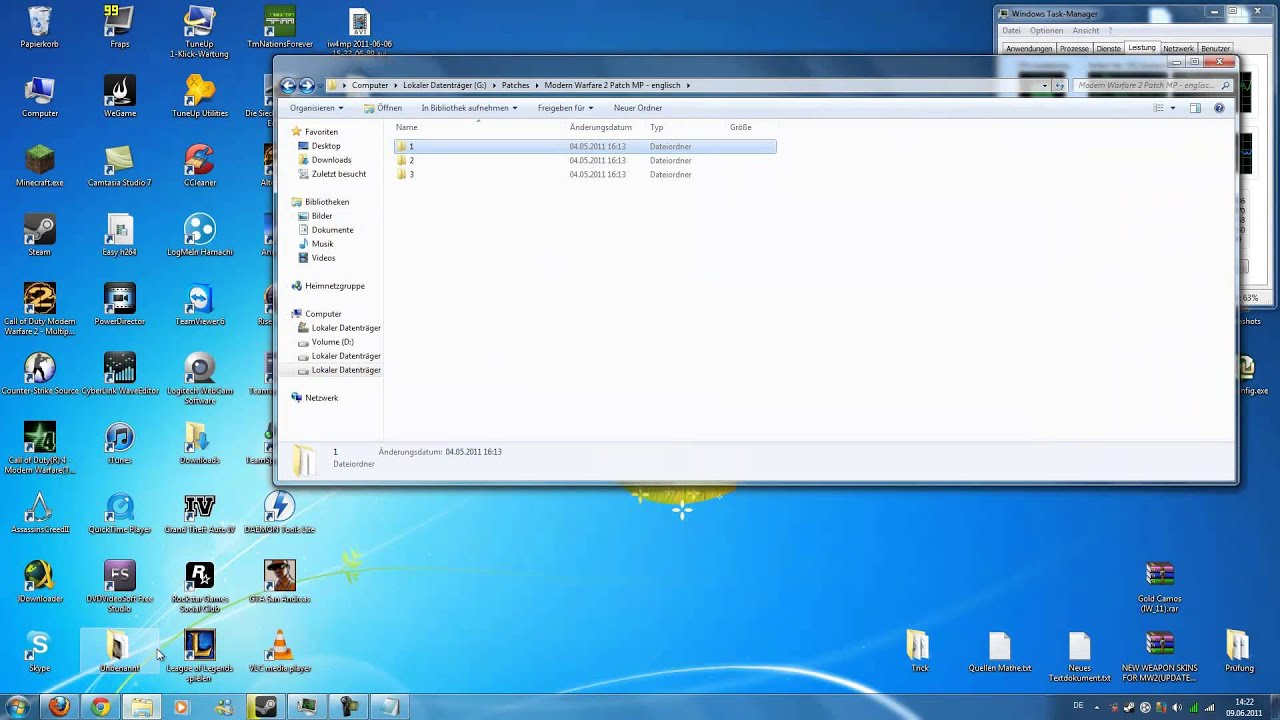Expand the Freigeben für dropdown

(x=565, y=107)
